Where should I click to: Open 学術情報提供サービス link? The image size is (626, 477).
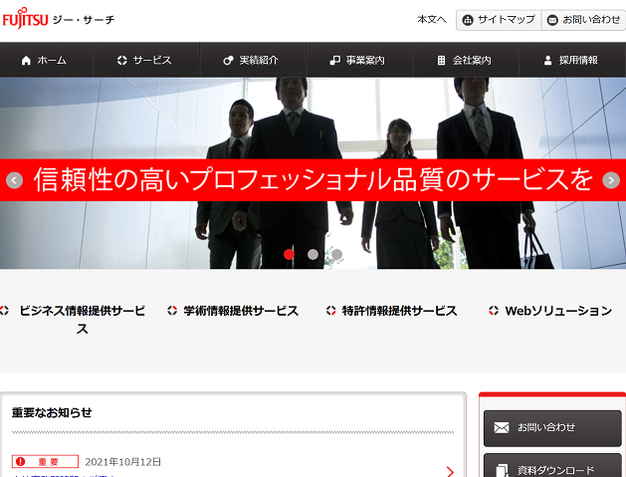[241, 311]
